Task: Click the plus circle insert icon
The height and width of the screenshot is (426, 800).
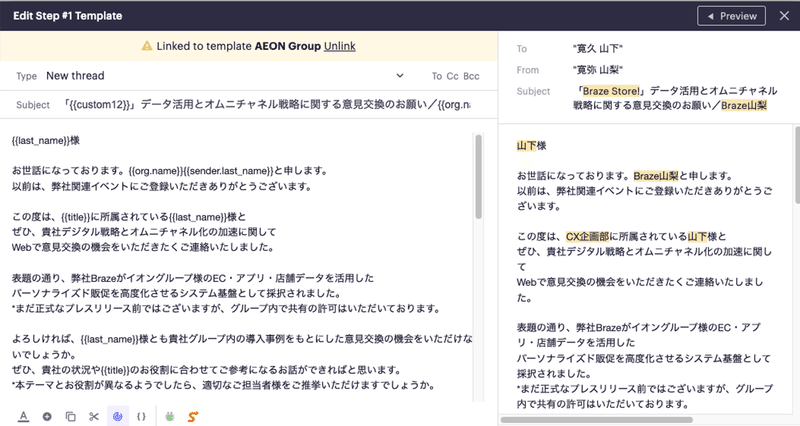Action: 47,417
